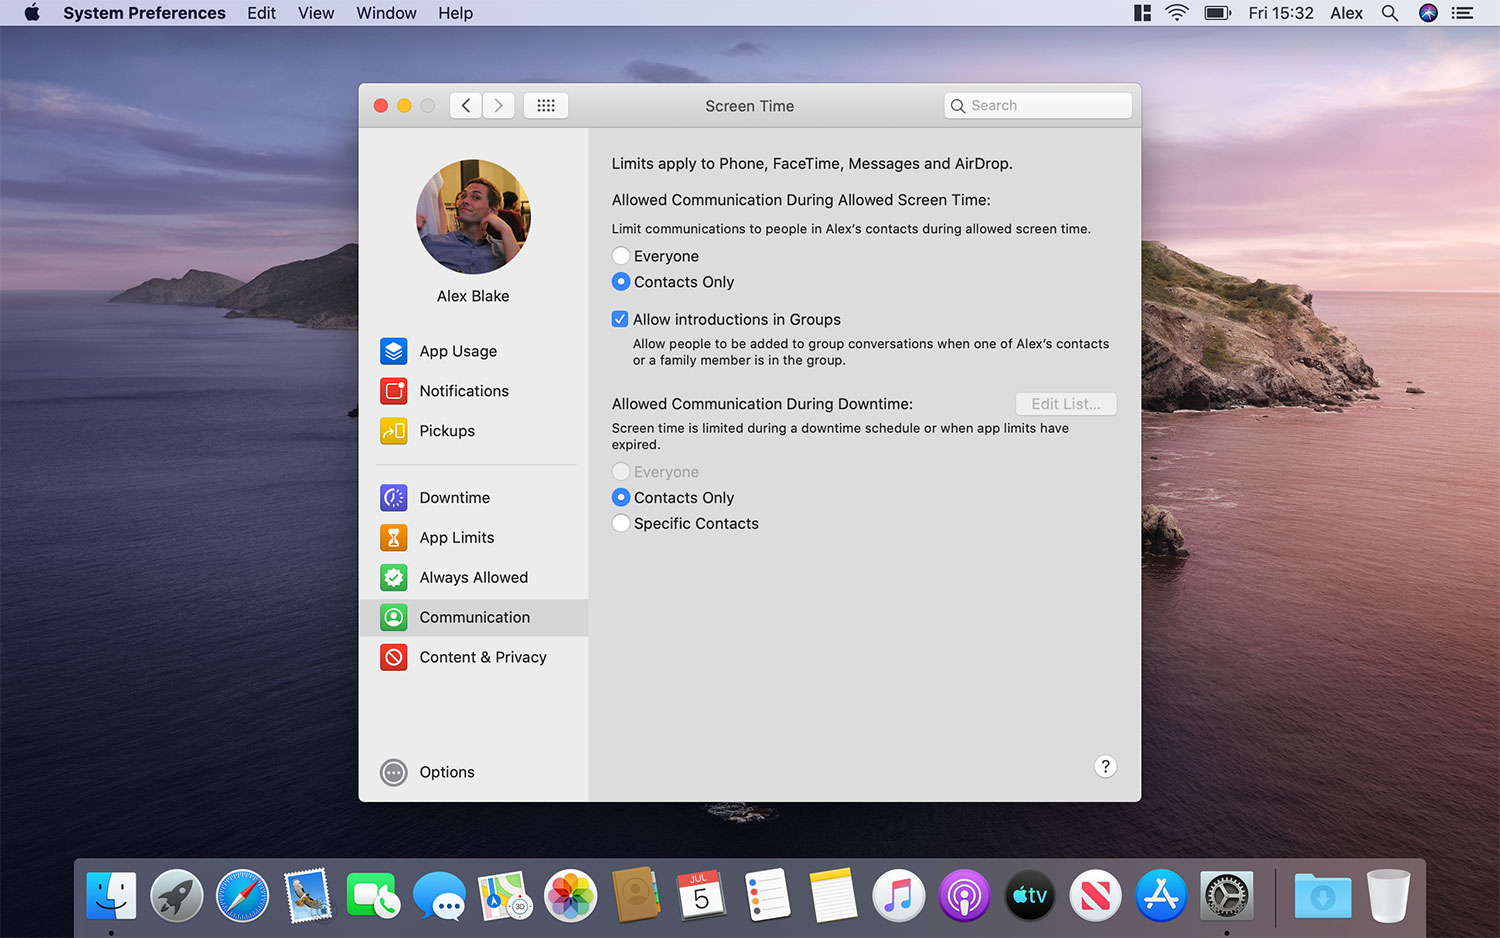Uncheck Allow introductions in Groups

coord(620,320)
